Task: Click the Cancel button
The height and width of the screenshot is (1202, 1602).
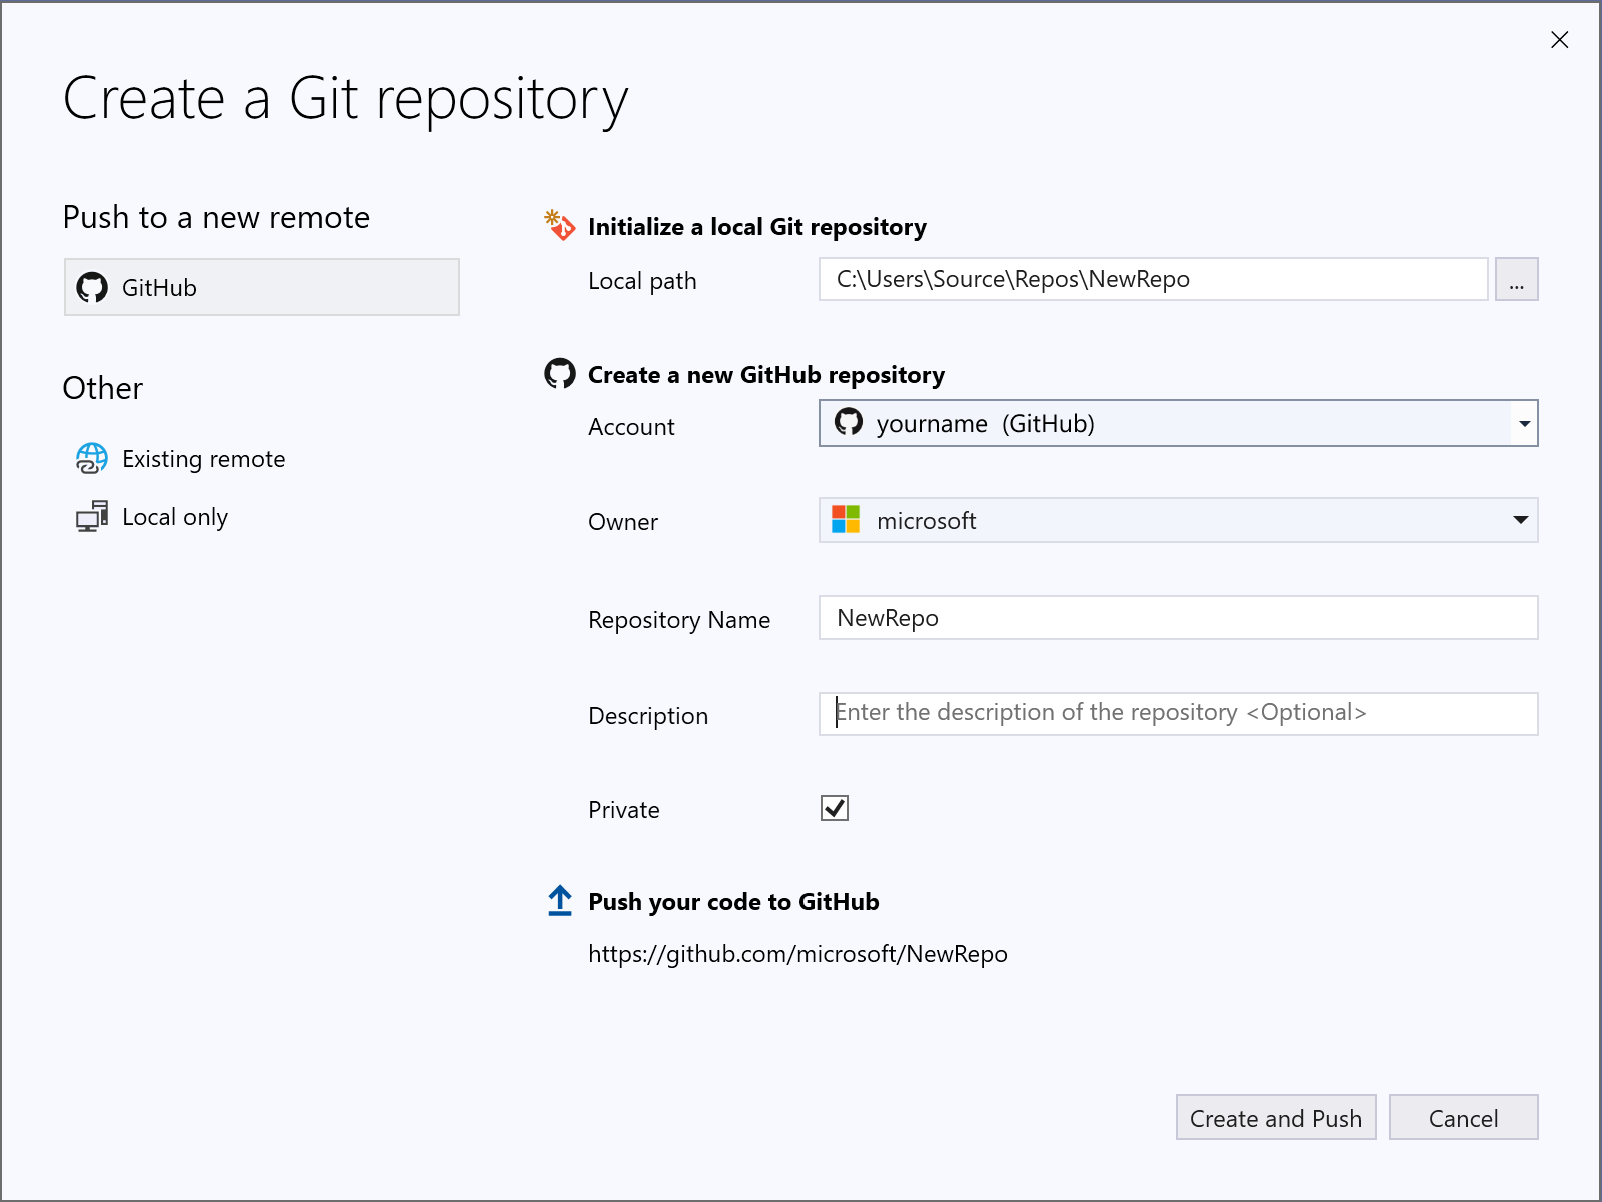Action: click(x=1463, y=1118)
